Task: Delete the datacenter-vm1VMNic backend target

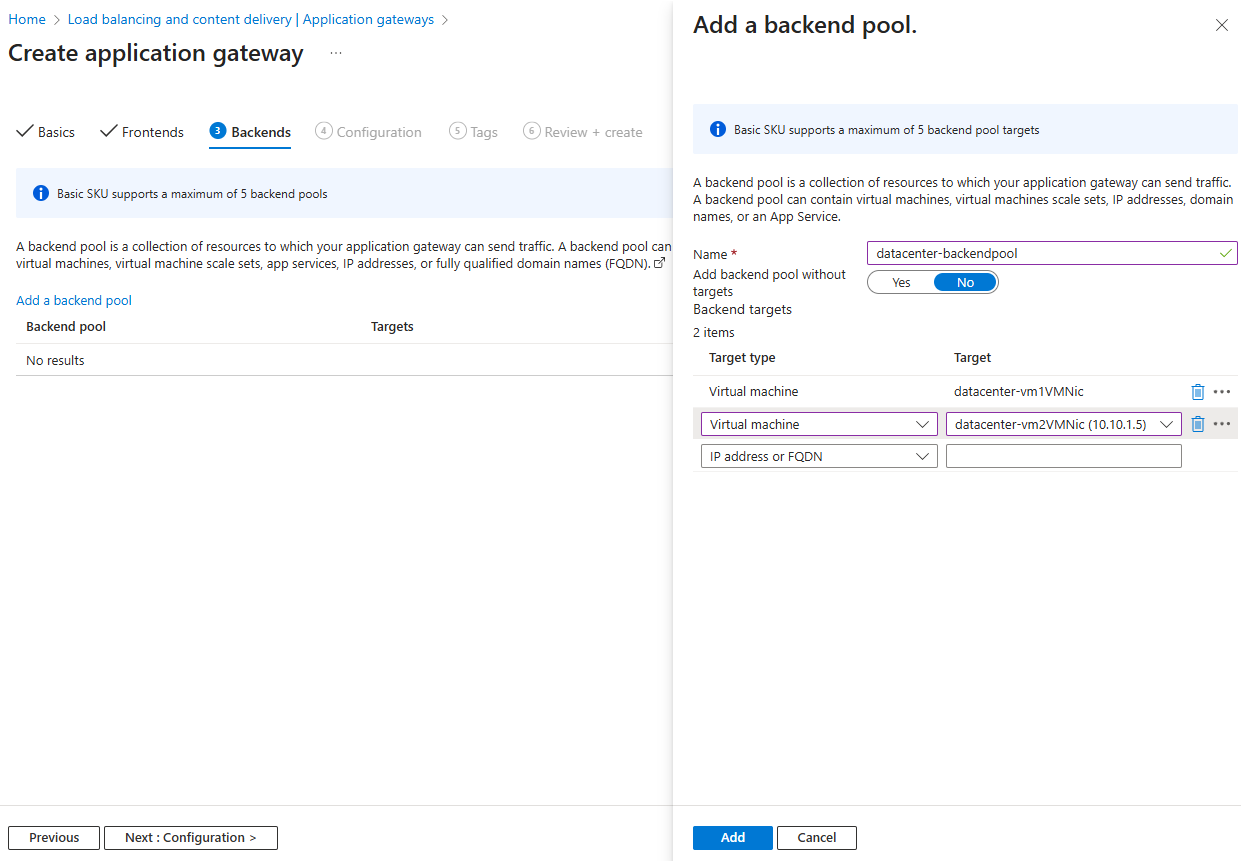Action: [x=1198, y=392]
